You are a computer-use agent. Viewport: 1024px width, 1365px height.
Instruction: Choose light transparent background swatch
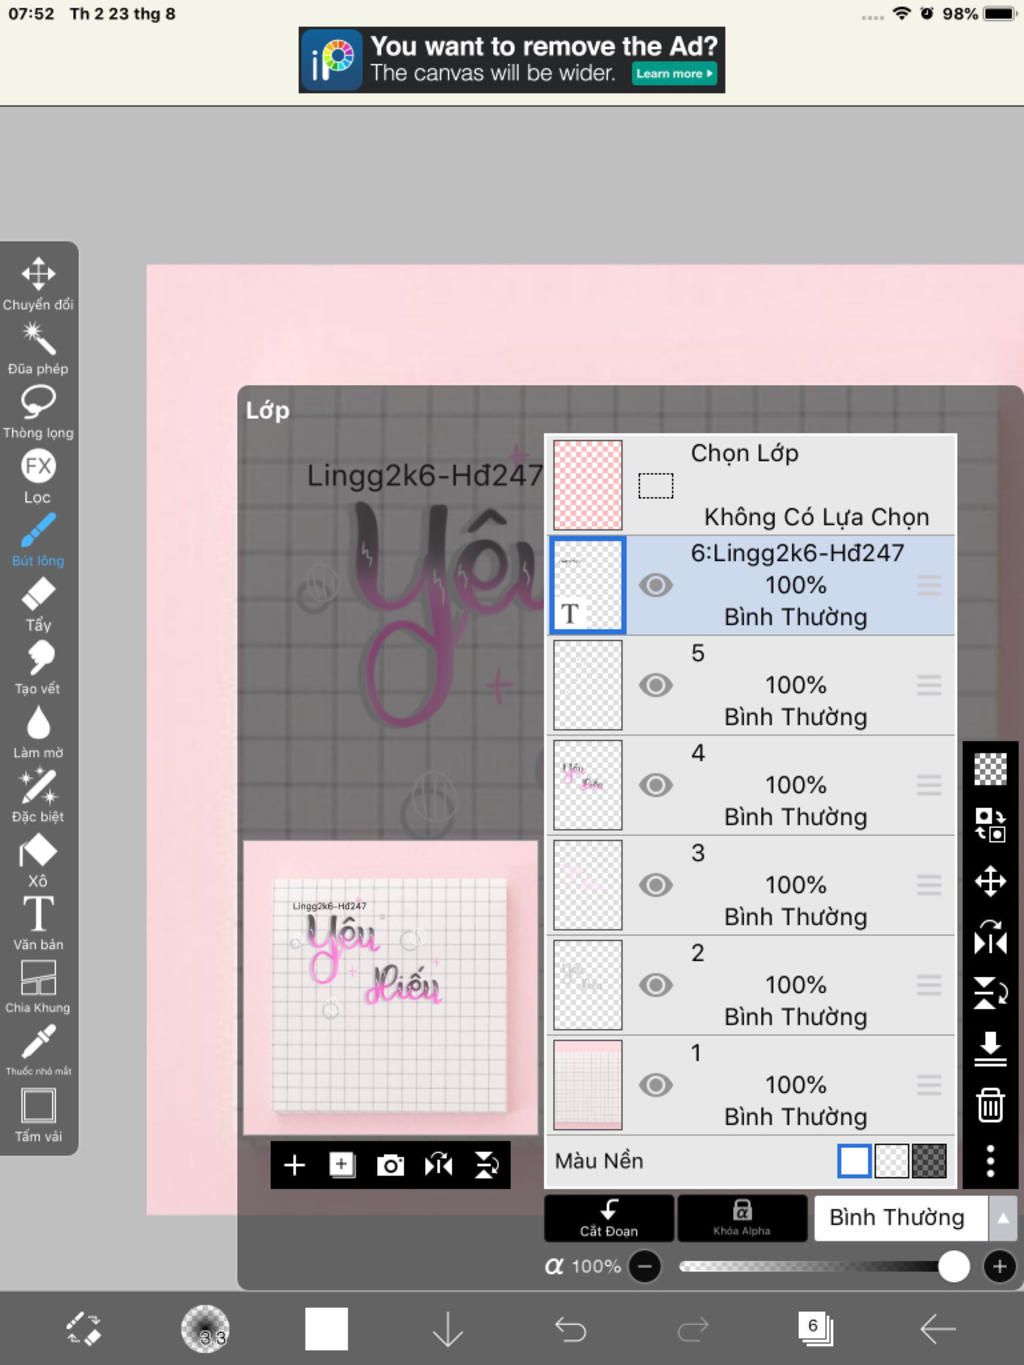(892, 1161)
